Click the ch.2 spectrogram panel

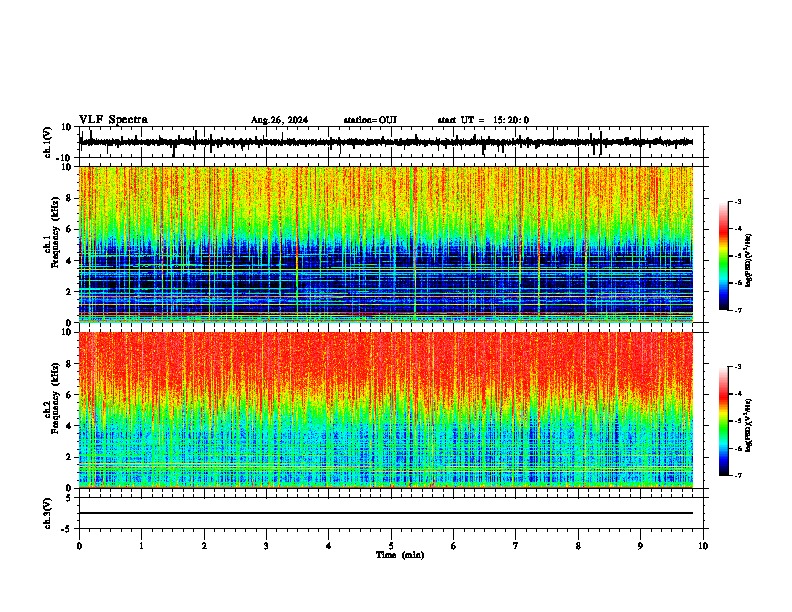(386, 410)
